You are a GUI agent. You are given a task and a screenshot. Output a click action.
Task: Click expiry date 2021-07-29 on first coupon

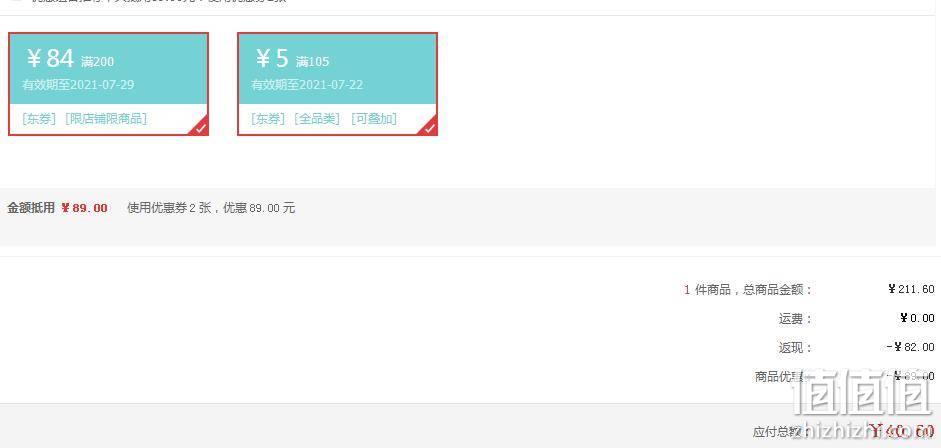click(x=102, y=85)
